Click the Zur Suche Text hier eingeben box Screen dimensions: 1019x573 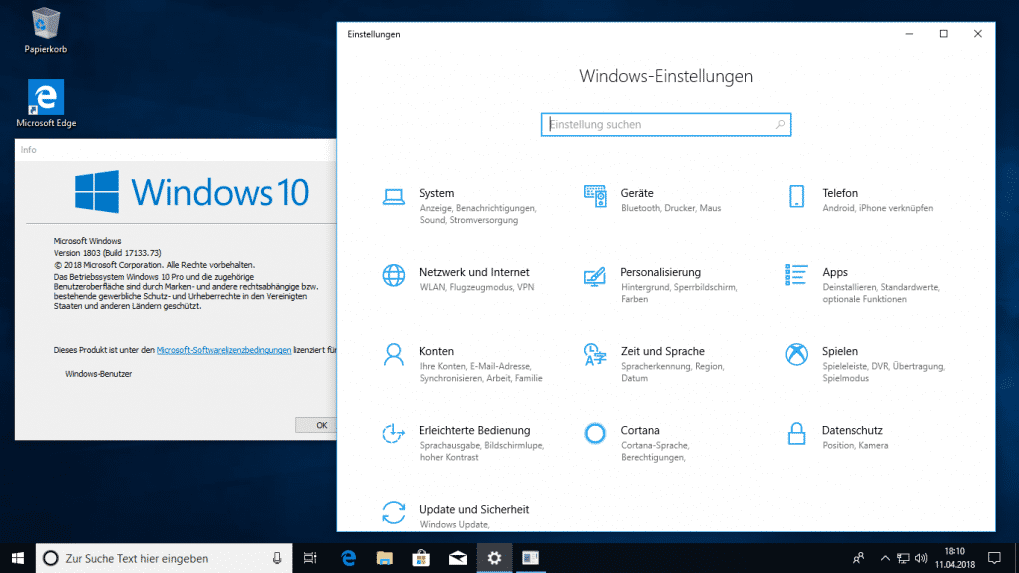pyautogui.click(x=164, y=558)
